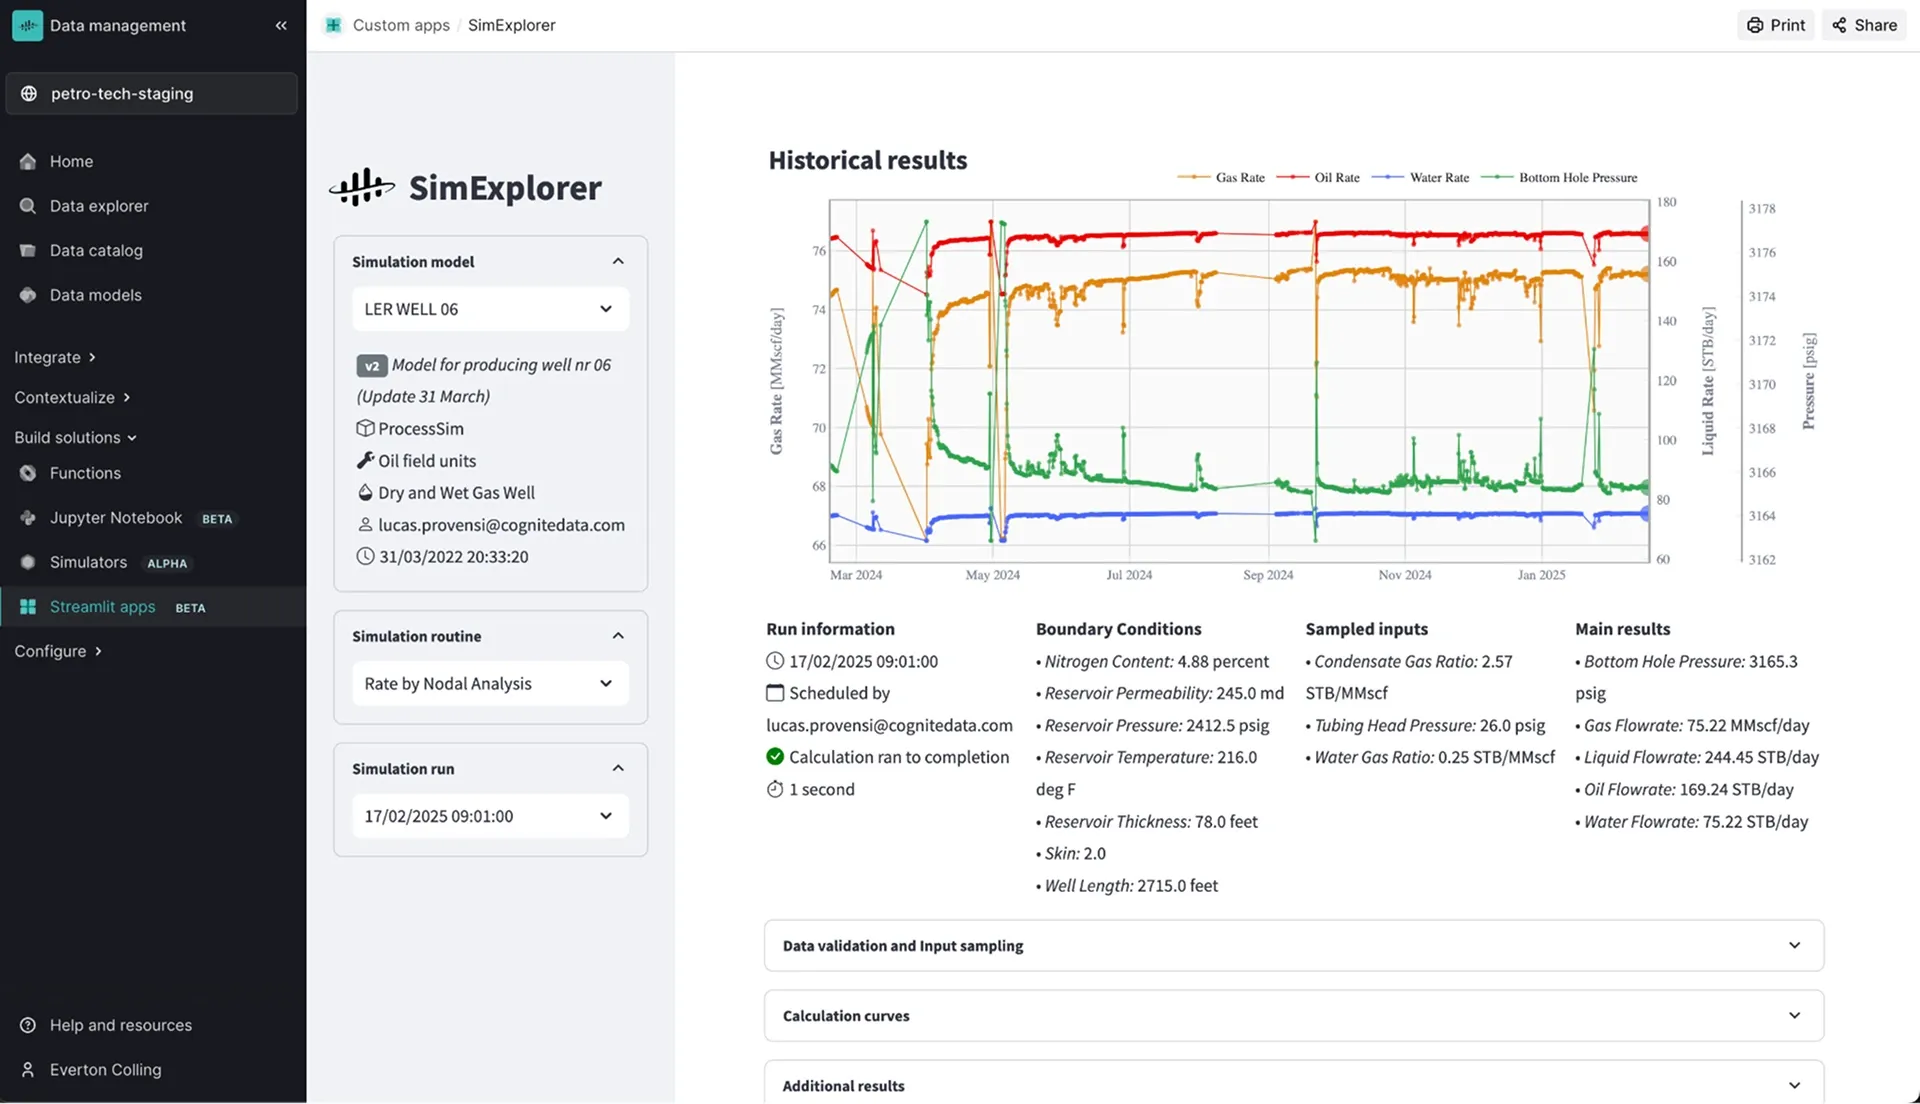Click the Historical results chart plot area

tap(1239, 380)
